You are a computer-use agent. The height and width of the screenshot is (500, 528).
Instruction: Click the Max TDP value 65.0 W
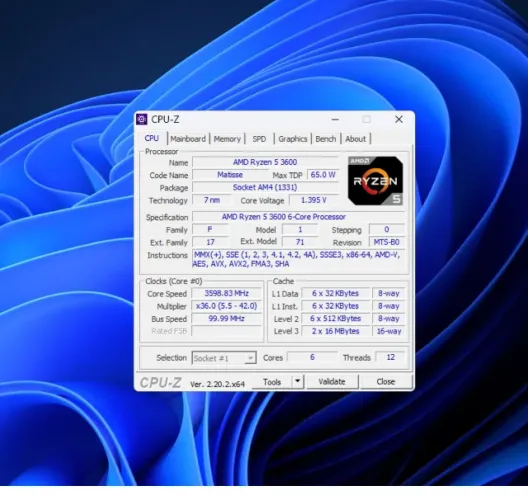(323, 175)
